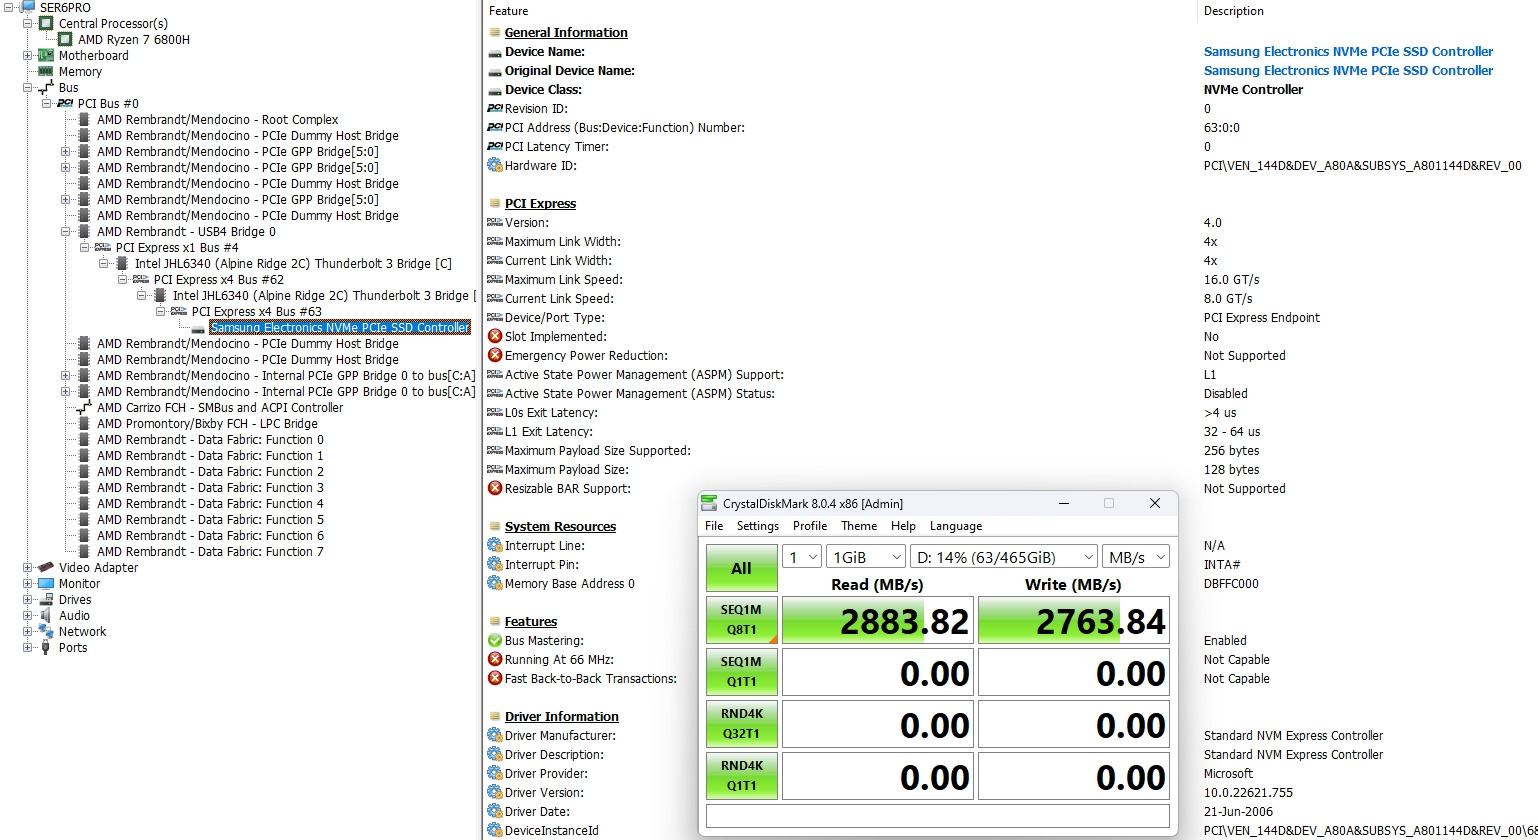
Task: Click the Monitor icon in tree
Action: point(46,583)
